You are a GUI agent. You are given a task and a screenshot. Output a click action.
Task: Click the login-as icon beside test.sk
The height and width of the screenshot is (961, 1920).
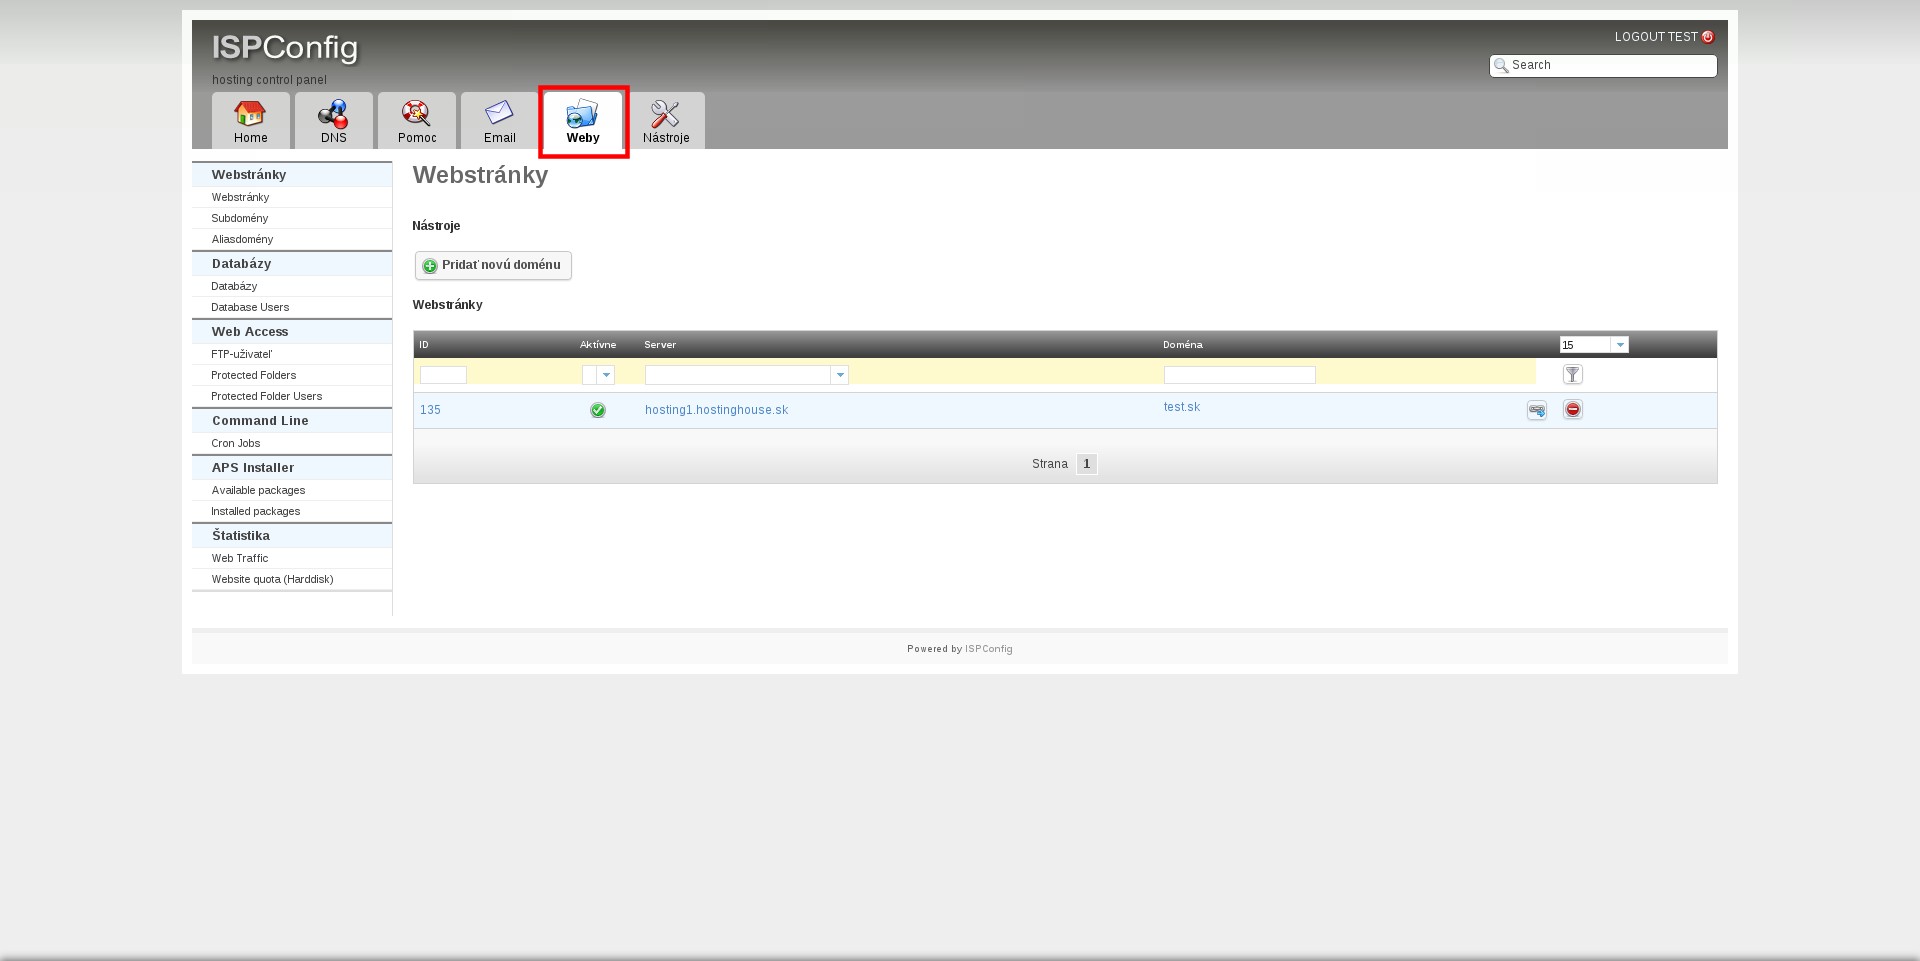[x=1536, y=410]
